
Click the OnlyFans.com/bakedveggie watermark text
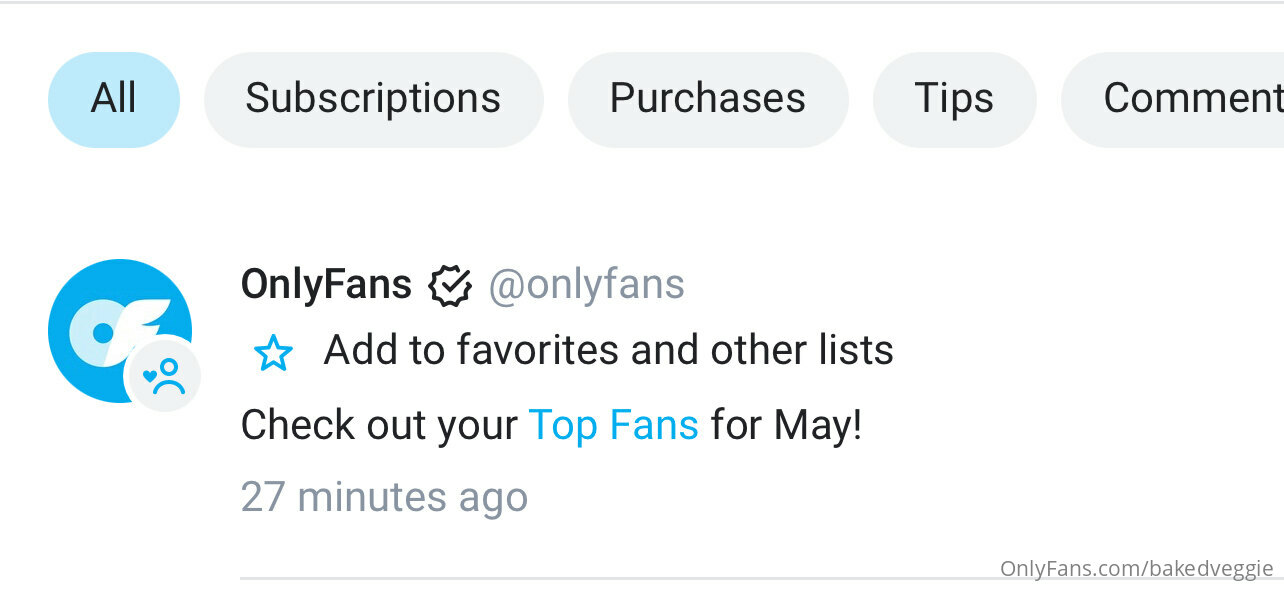click(x=1137, y=569)
